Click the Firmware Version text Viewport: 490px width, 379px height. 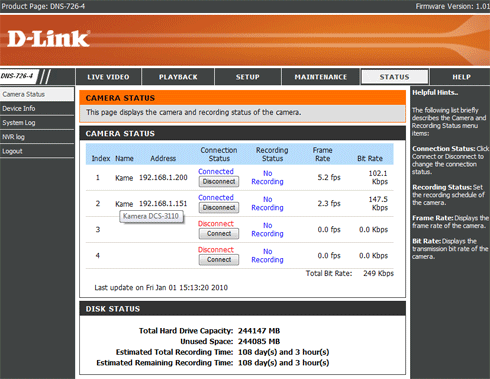point(453,6)
